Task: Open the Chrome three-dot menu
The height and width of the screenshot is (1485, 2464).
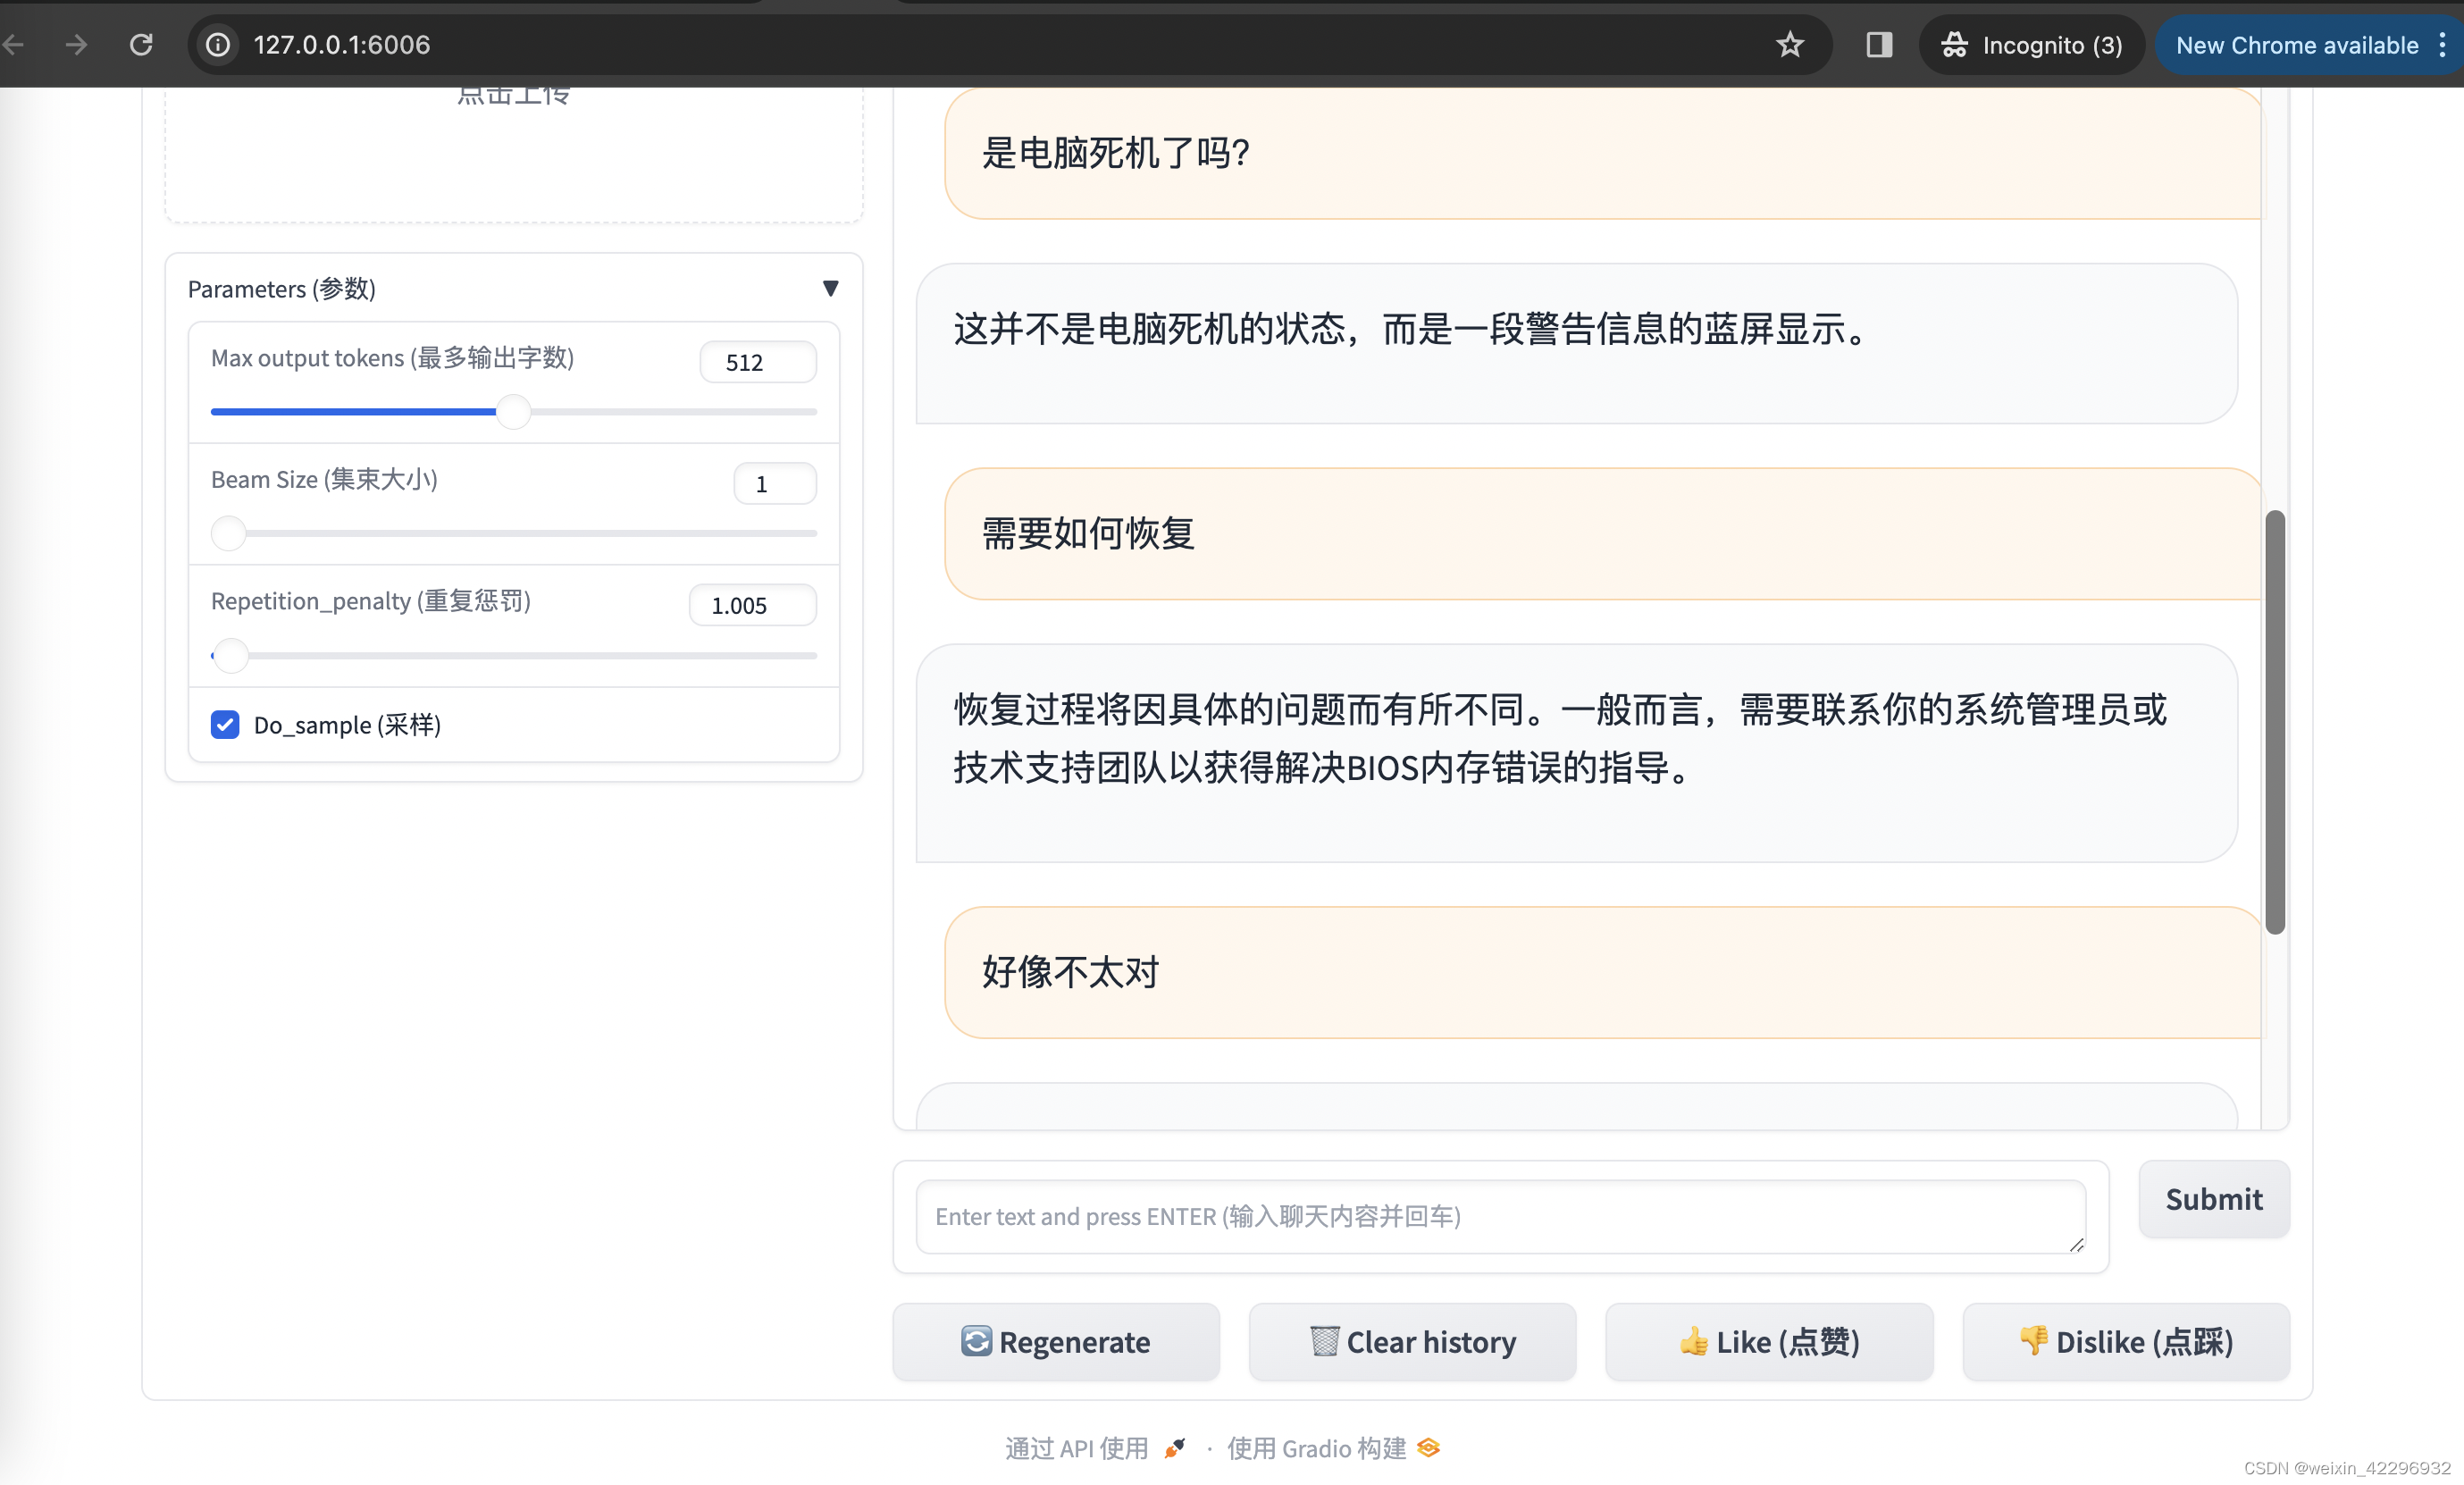Action: 2442,45
